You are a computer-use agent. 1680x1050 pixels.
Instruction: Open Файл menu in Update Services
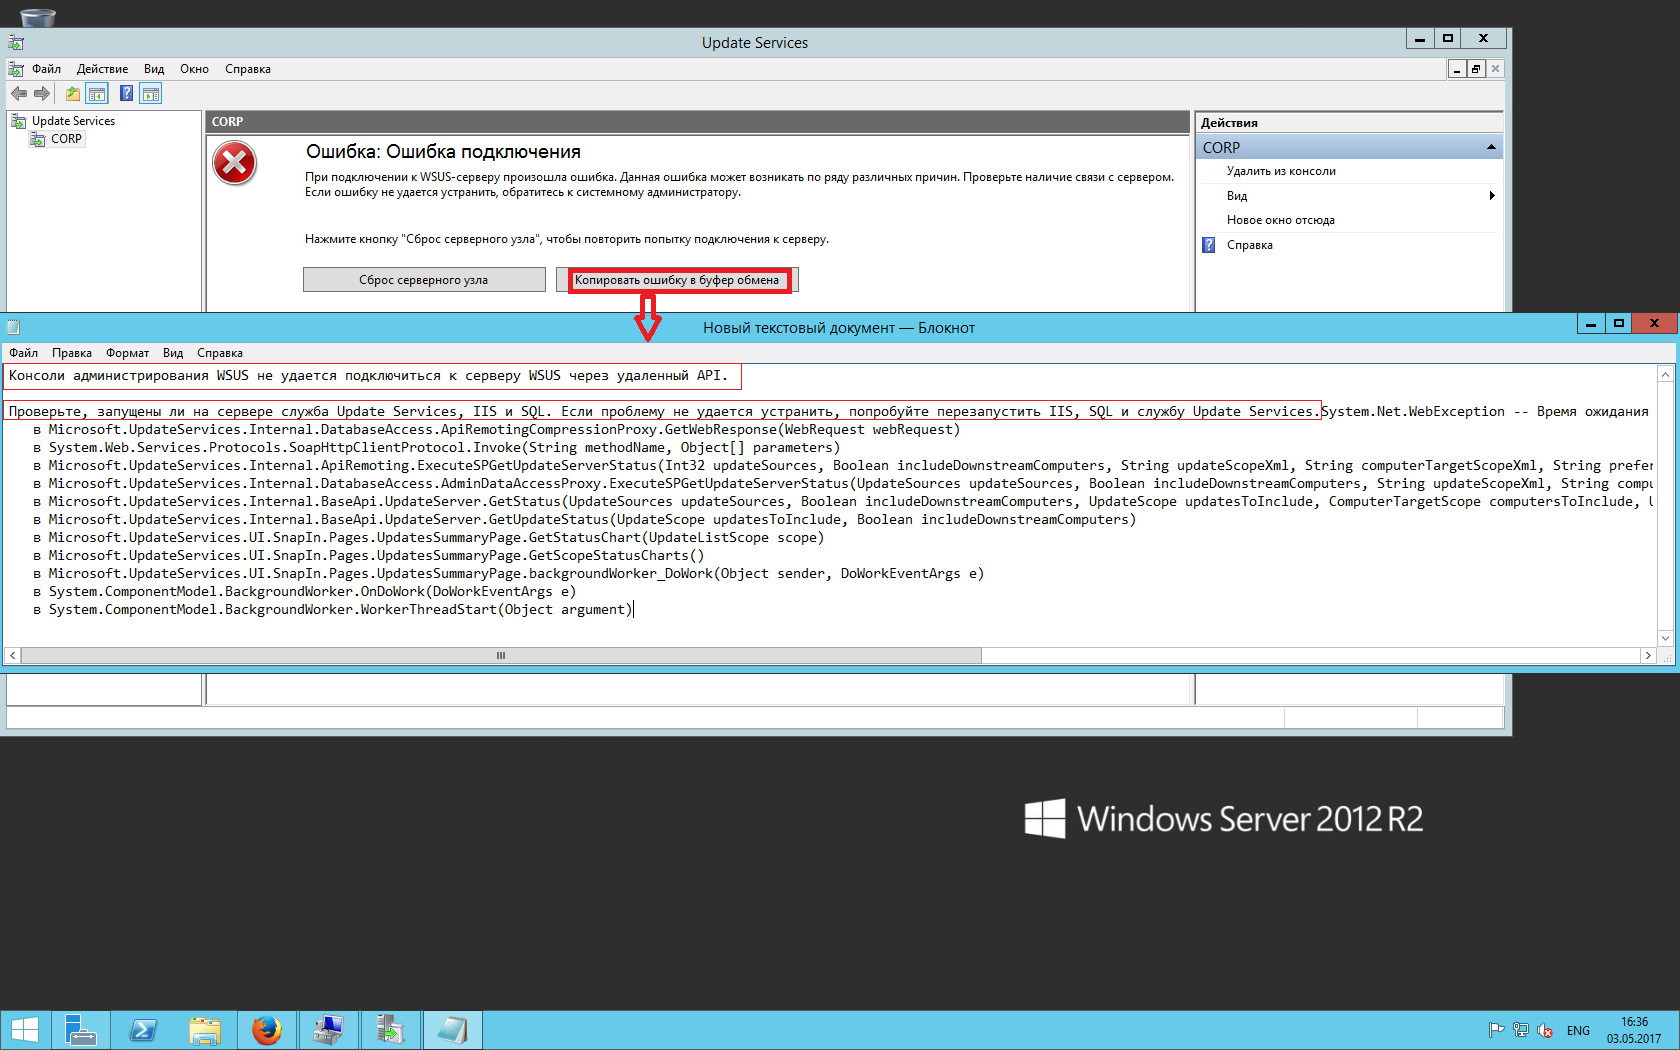click(x=46, y=69)
